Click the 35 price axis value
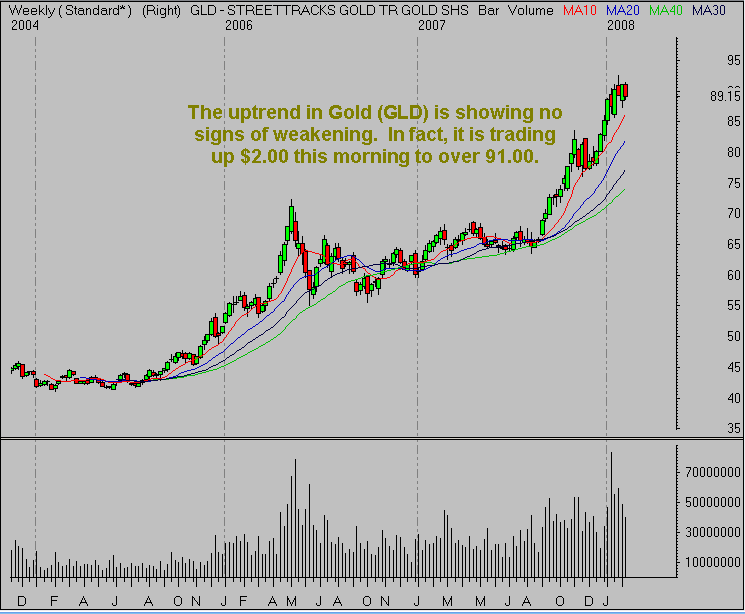The width and height of the screenshot is (745, 614). point(733,428)
